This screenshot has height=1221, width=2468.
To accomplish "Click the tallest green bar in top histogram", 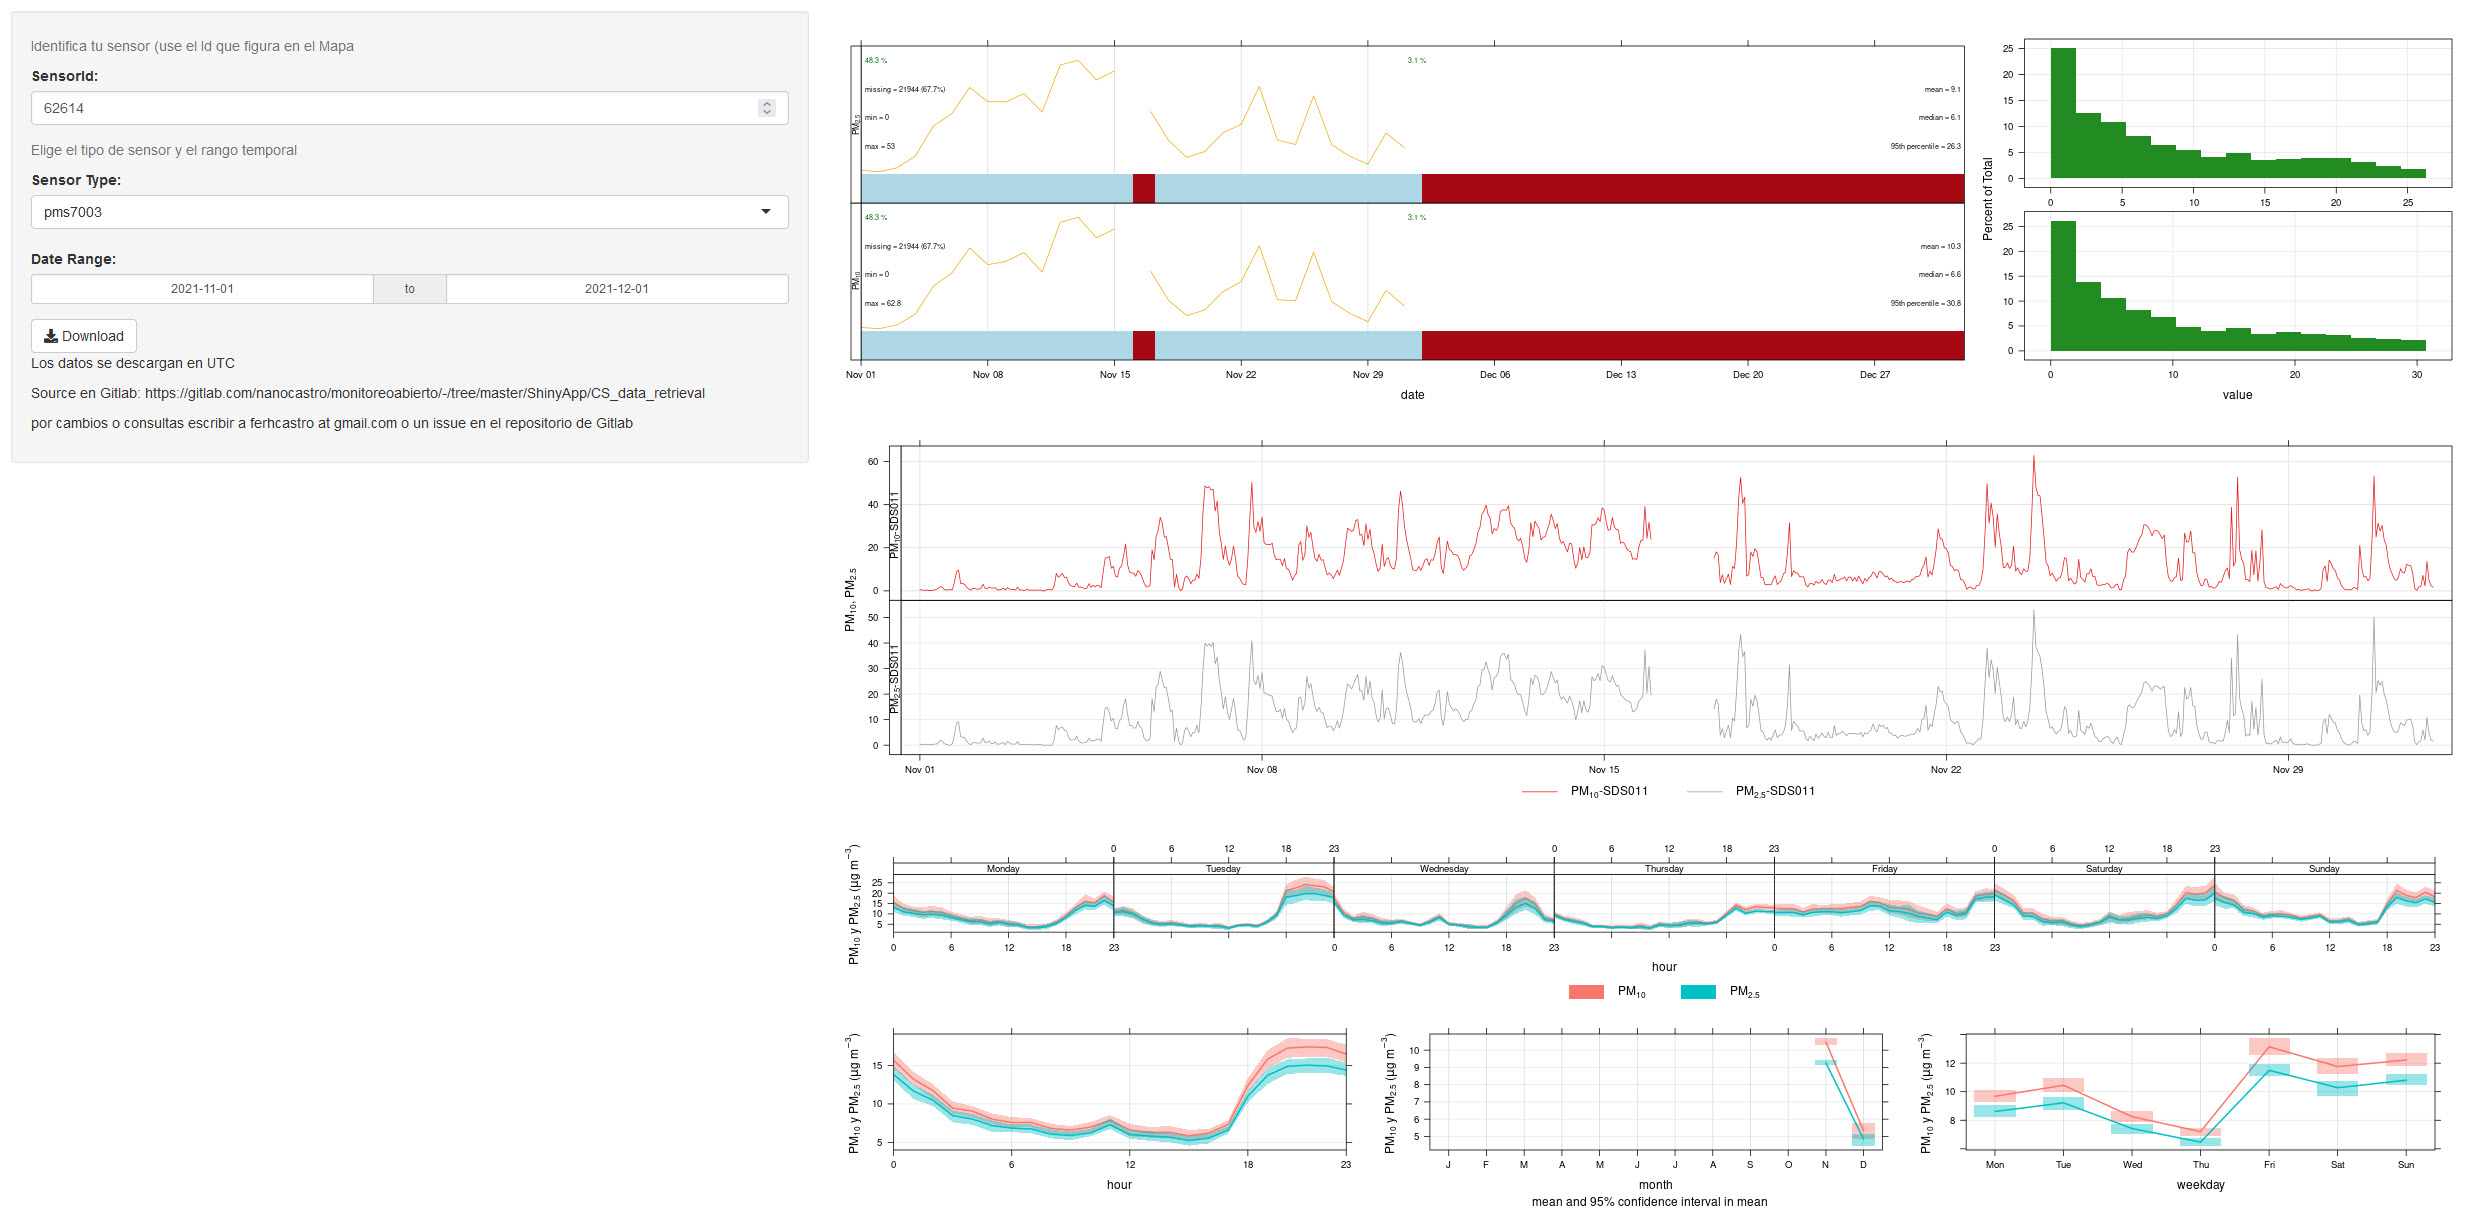I will [2063, 112].
